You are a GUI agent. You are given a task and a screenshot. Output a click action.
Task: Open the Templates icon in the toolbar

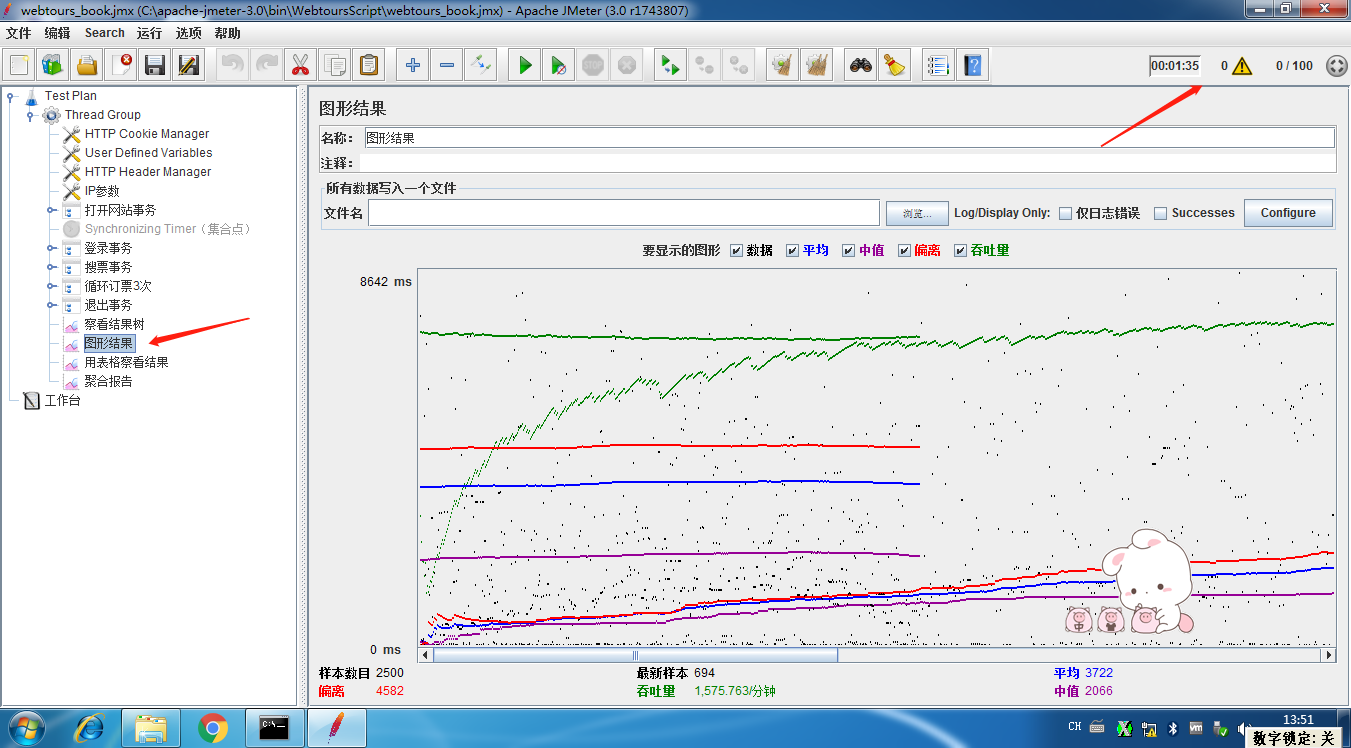click(x=53, y=66)
